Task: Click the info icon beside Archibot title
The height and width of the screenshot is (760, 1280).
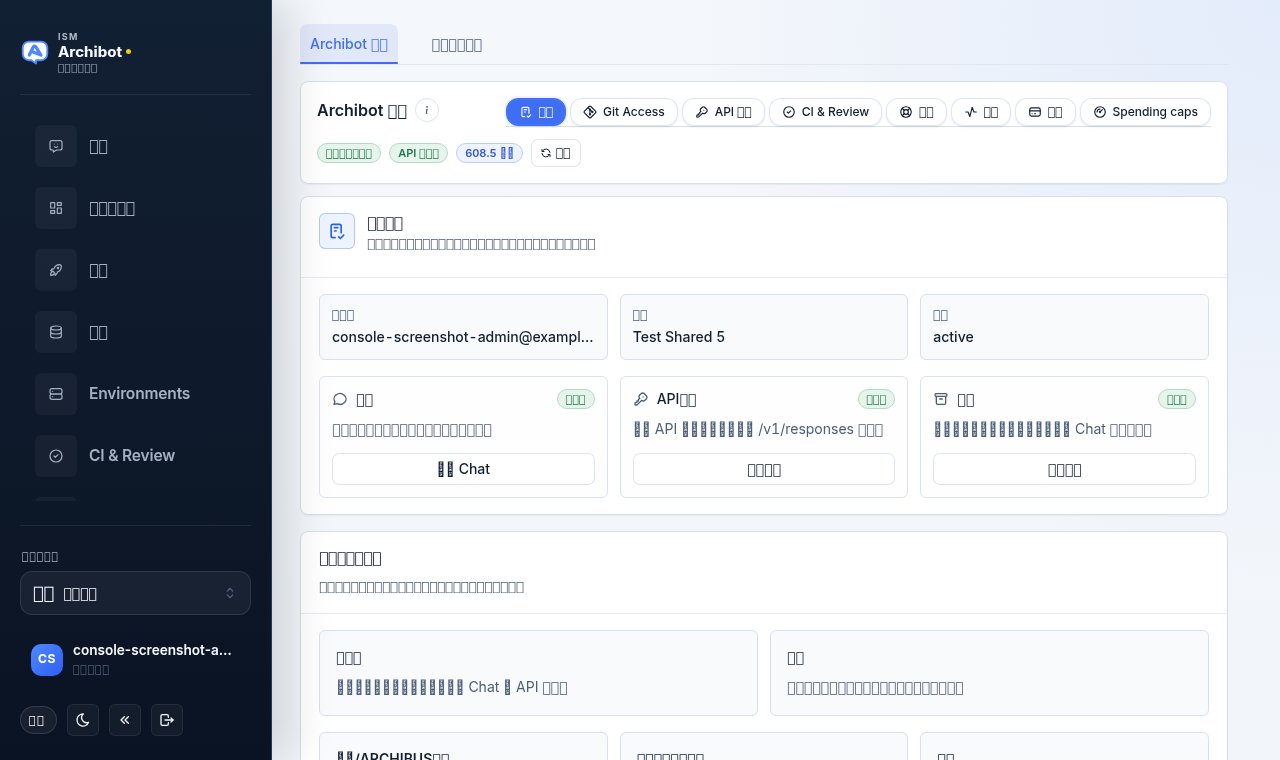Action: [427, 110]
